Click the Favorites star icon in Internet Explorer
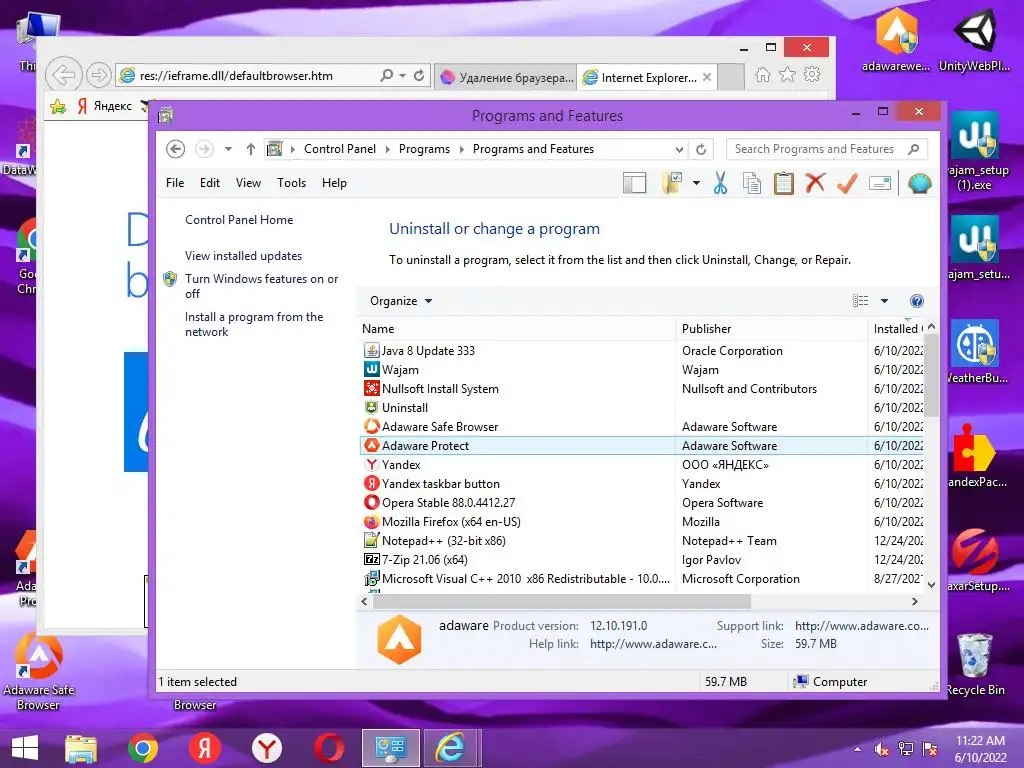 tap(787, 74)
